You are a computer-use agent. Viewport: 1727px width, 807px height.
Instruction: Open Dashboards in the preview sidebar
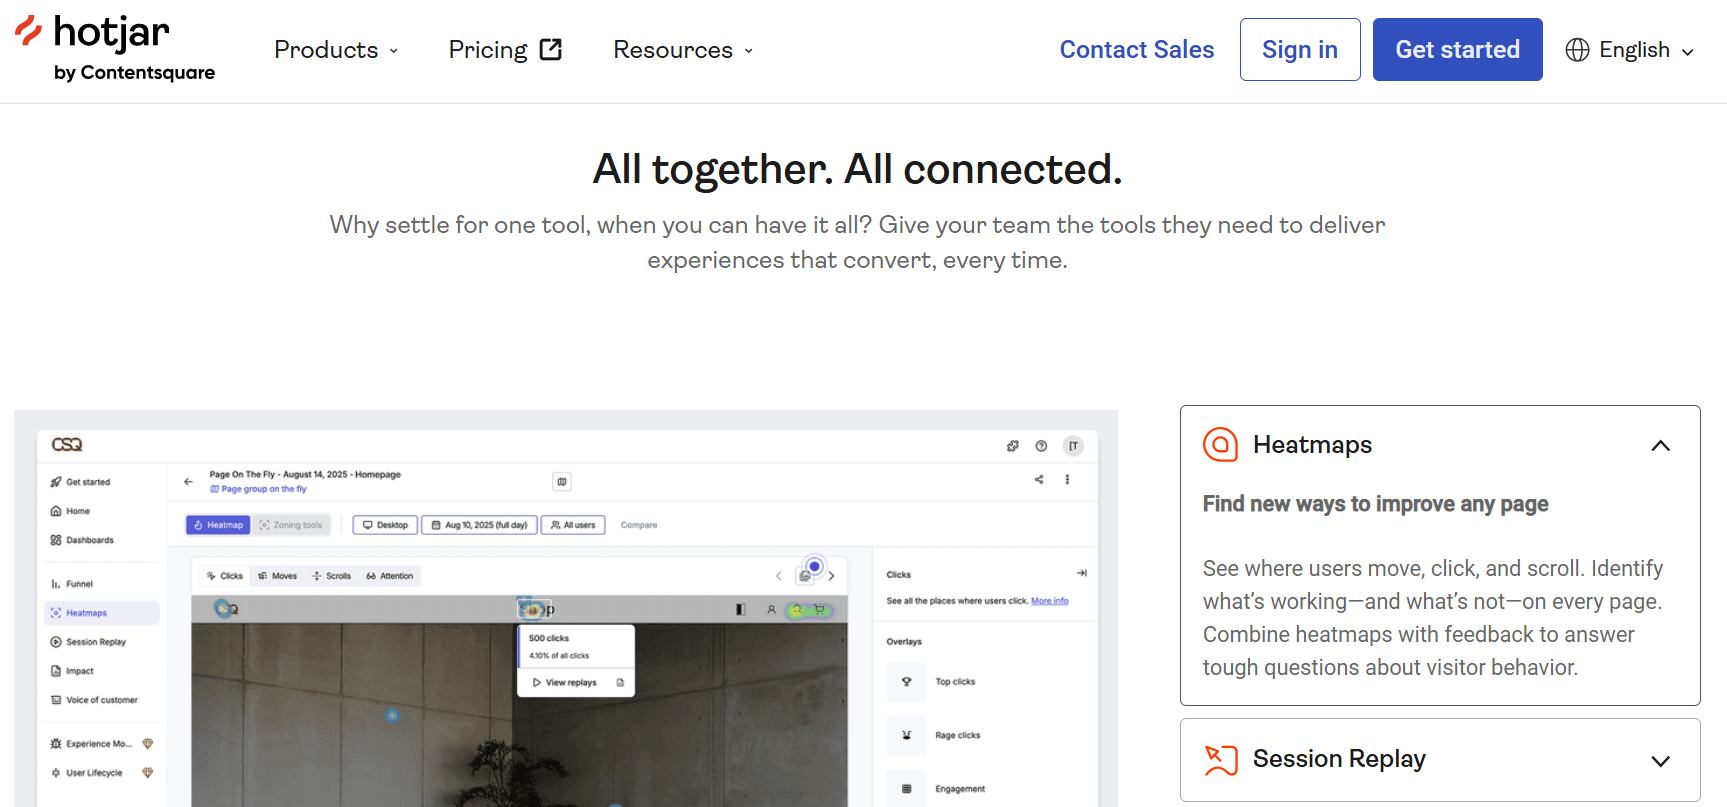click(x=83, y=540)
